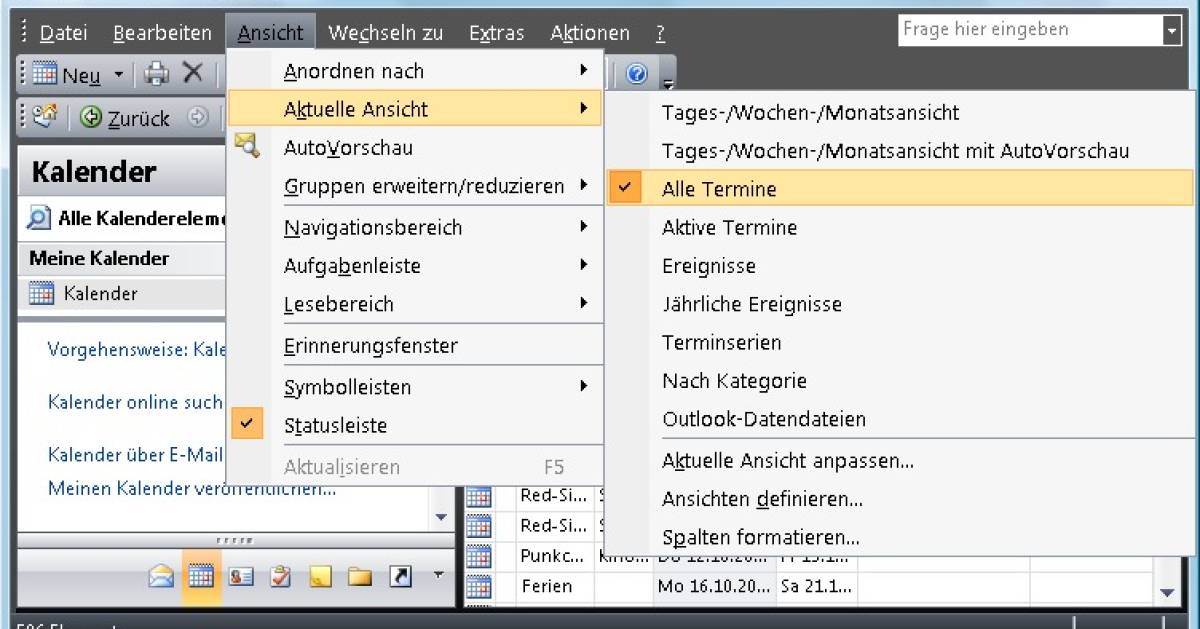Viewport: 1200px width, 629px height.
Task: Close the open Ansicht menu
Action: click(x=271, y=33)
